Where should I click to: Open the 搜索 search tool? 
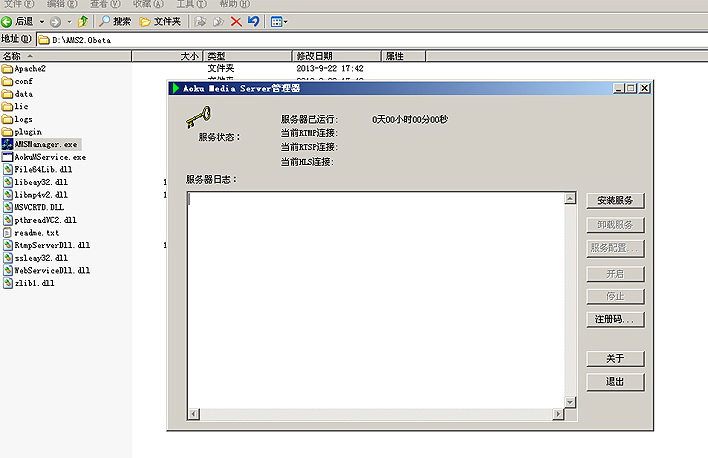coord(116,21)
